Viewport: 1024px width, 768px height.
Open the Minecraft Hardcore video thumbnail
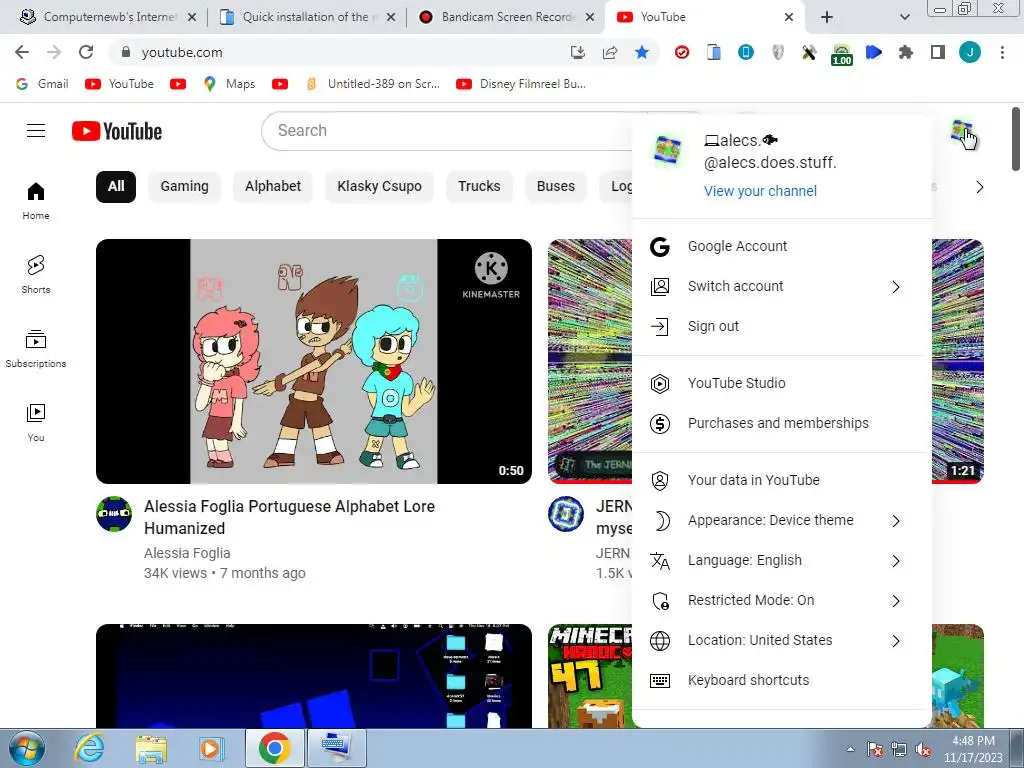click(590, 676)
